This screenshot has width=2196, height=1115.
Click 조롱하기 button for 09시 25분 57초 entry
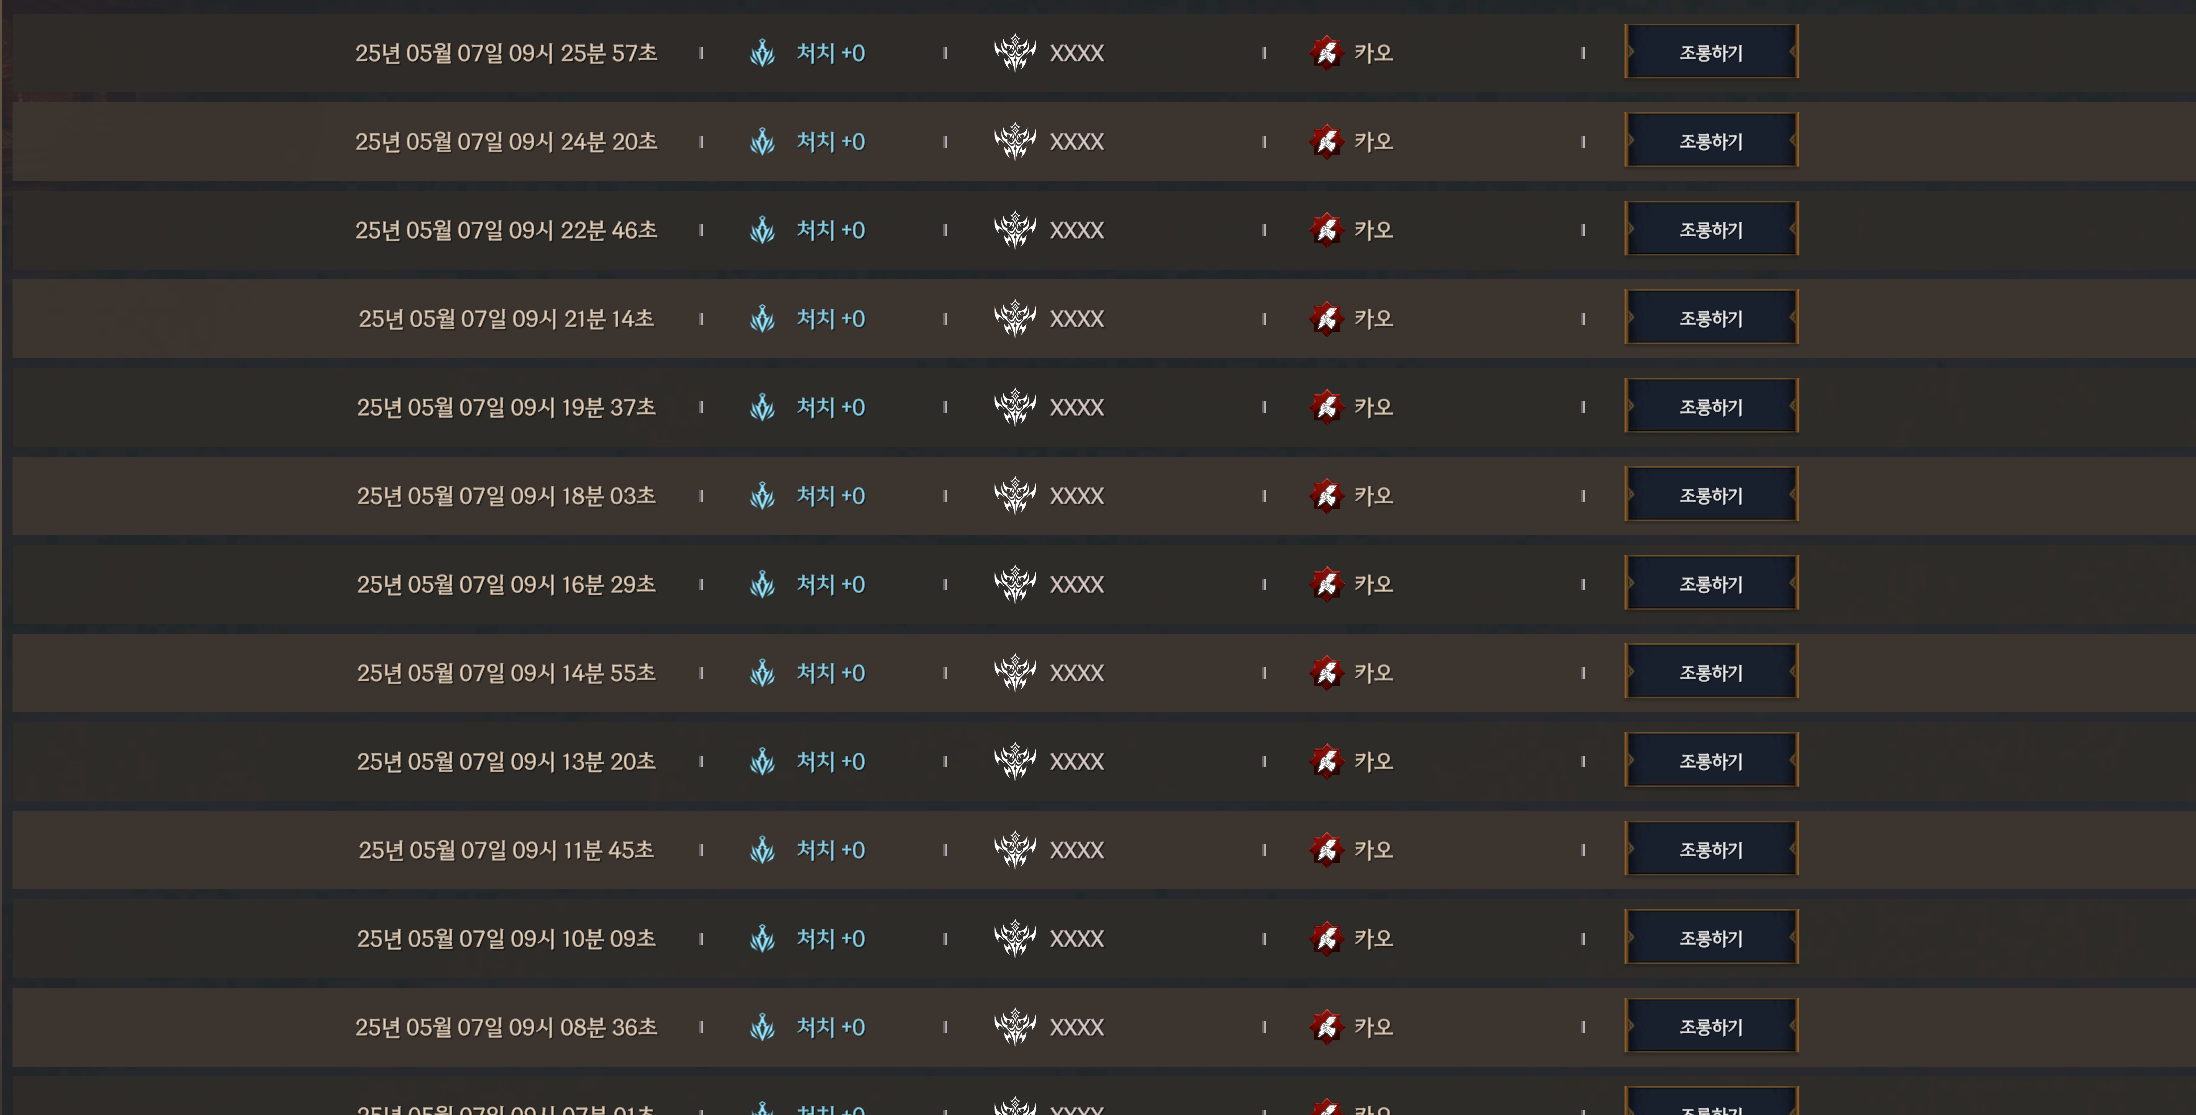pyautogui.click(x=1711, y=52)
